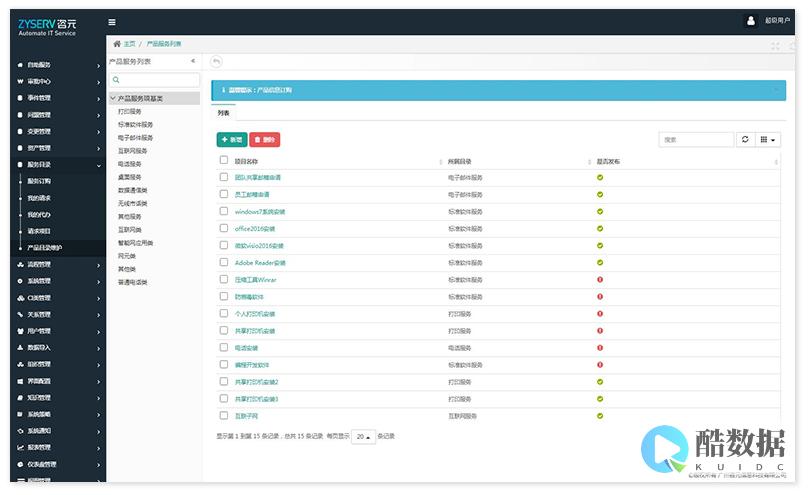
Task: Click the magnifier icon in the tree search
Action: pos(116,80)
